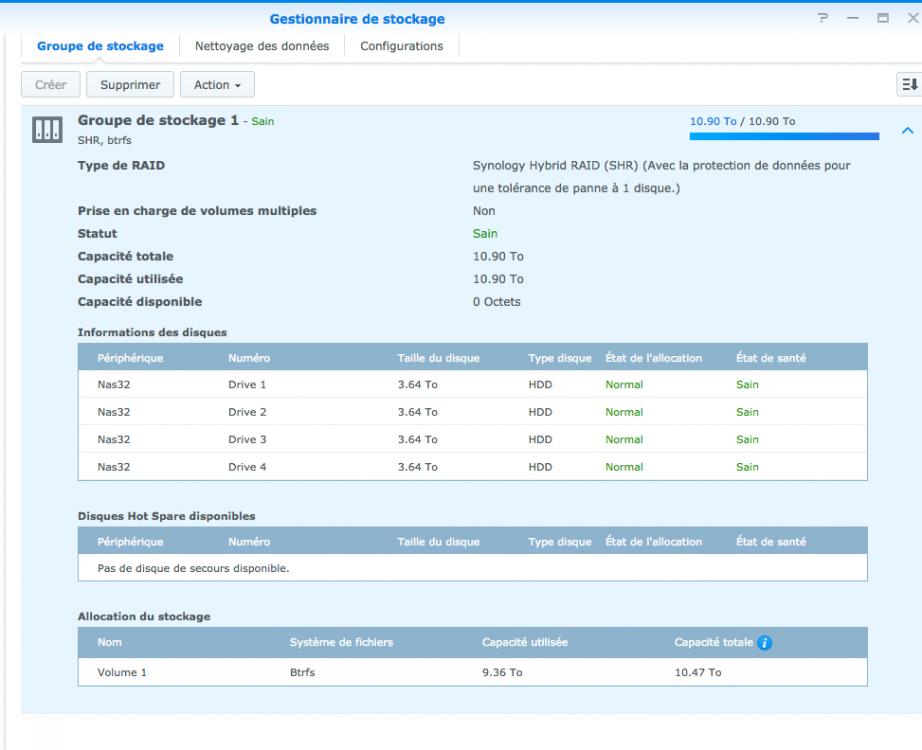The width and height of the screenshot is (922, 750).
Task: Click the info icon beside Capacité totale
Action: (764, 641)
